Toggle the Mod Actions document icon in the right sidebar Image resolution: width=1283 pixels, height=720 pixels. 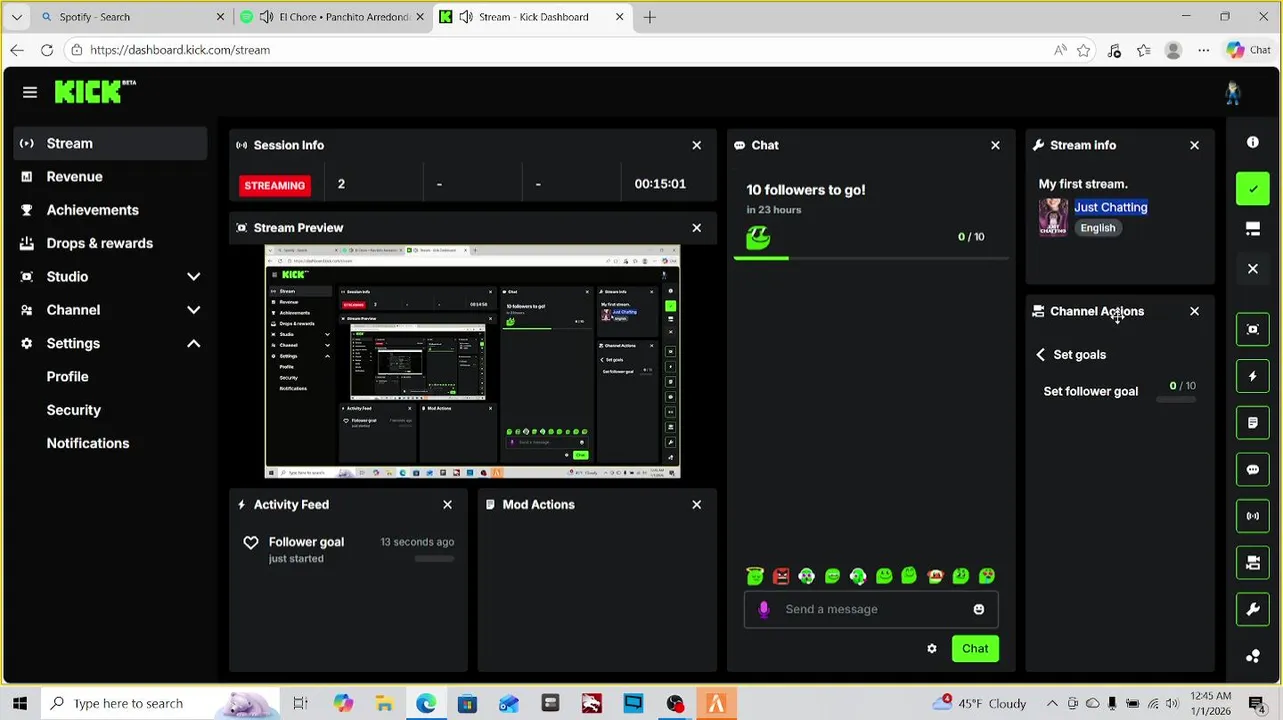(x=1252, y=423)
